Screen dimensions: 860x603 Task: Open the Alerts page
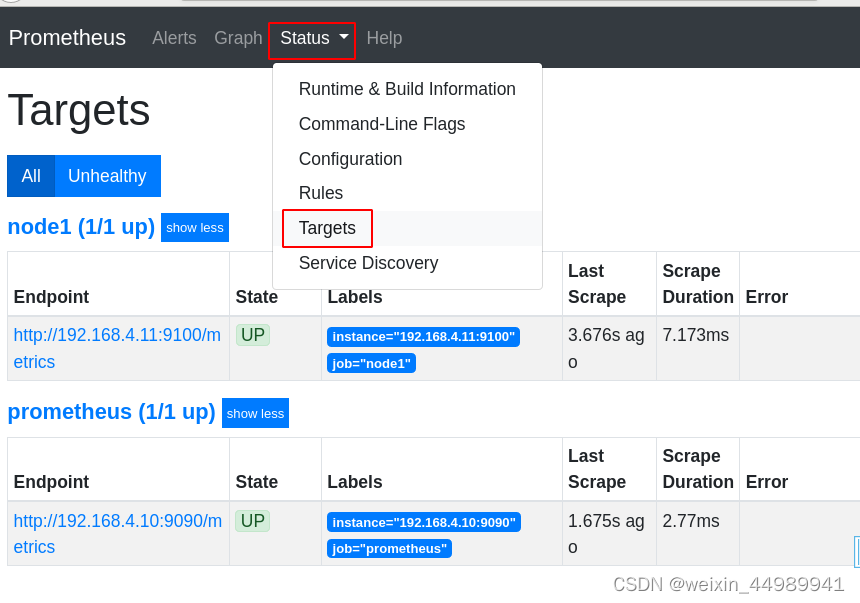pyautogui.click(x=174, y=38)
